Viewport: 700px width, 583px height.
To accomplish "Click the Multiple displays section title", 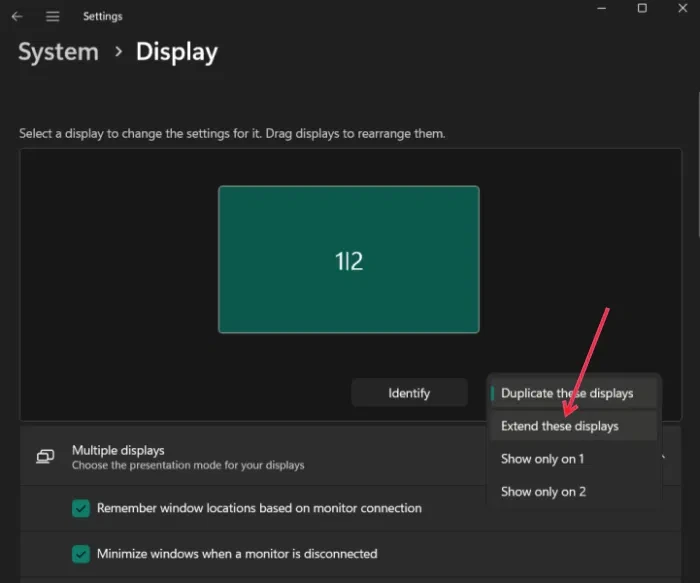I will [x=118, y=451].
